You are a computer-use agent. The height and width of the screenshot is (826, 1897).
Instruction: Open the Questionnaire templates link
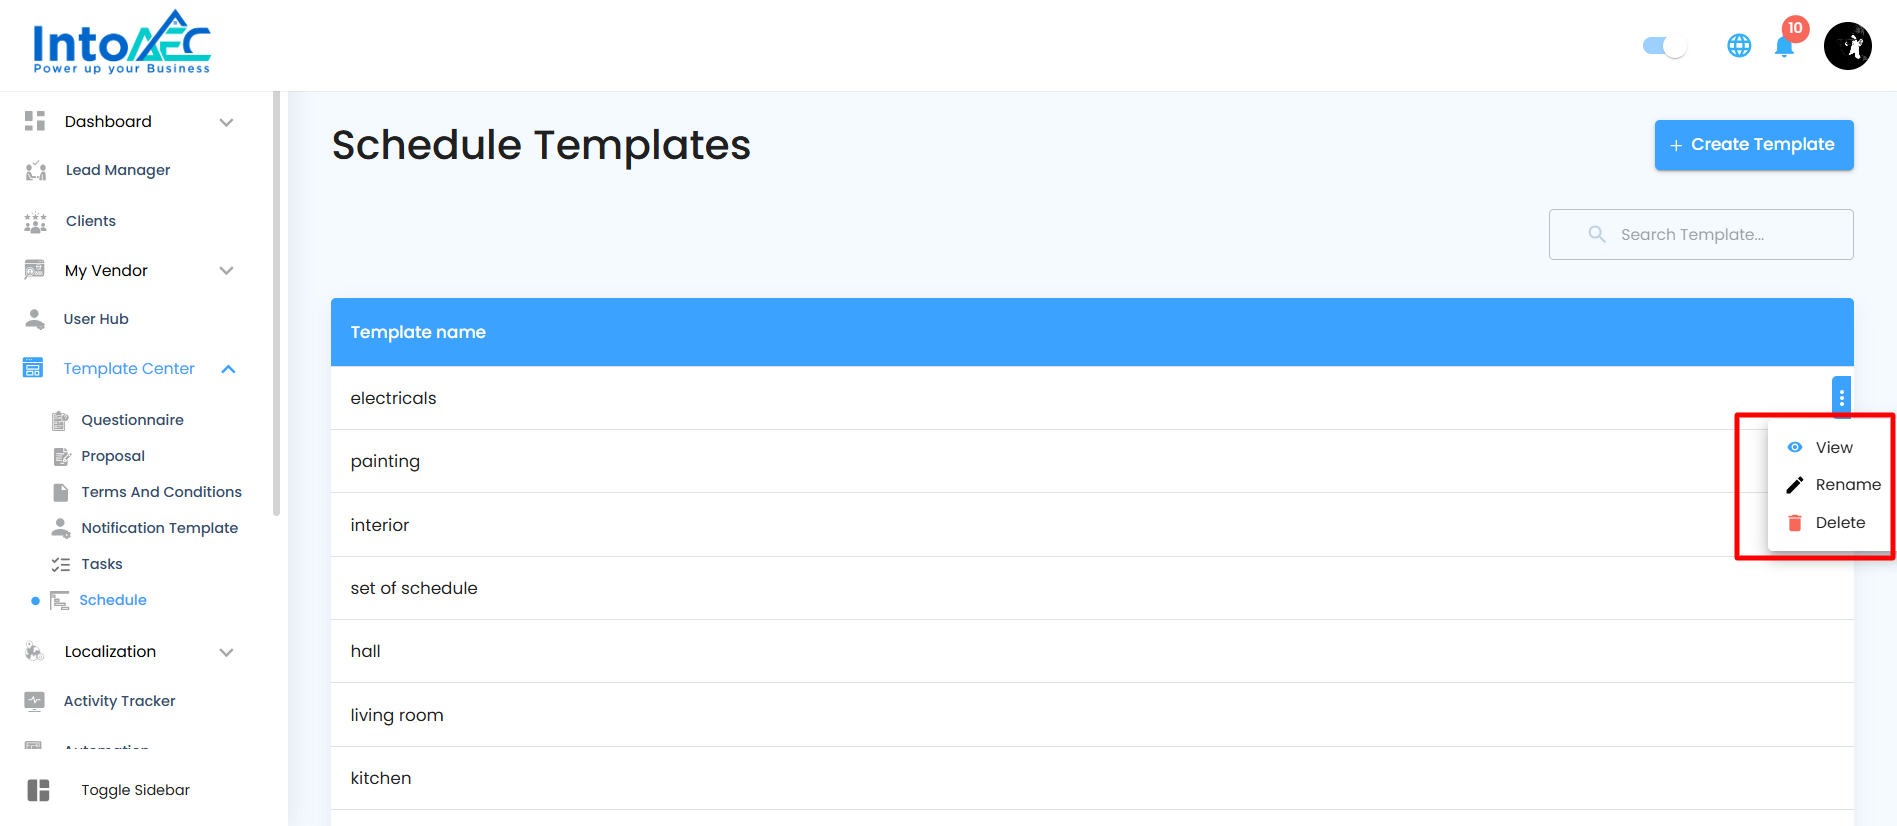(132, 420)
